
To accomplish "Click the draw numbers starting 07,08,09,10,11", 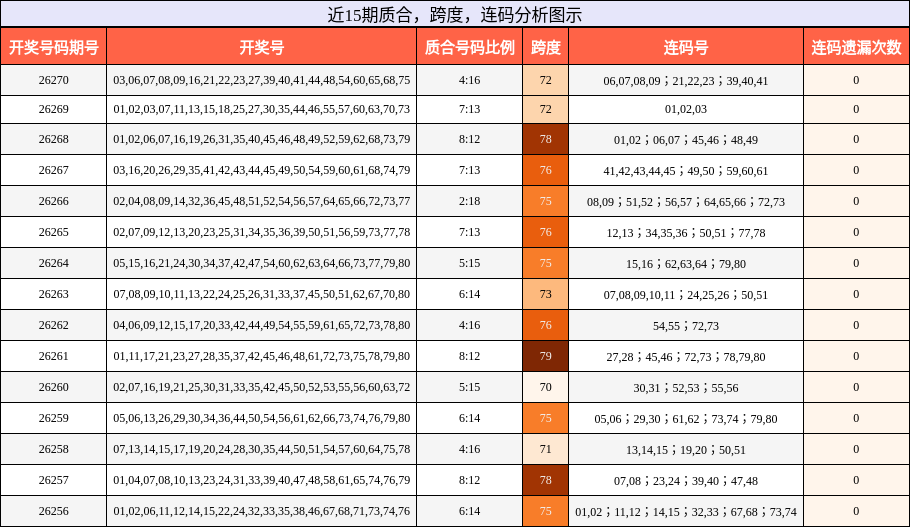I will click(x=262, y=294).
